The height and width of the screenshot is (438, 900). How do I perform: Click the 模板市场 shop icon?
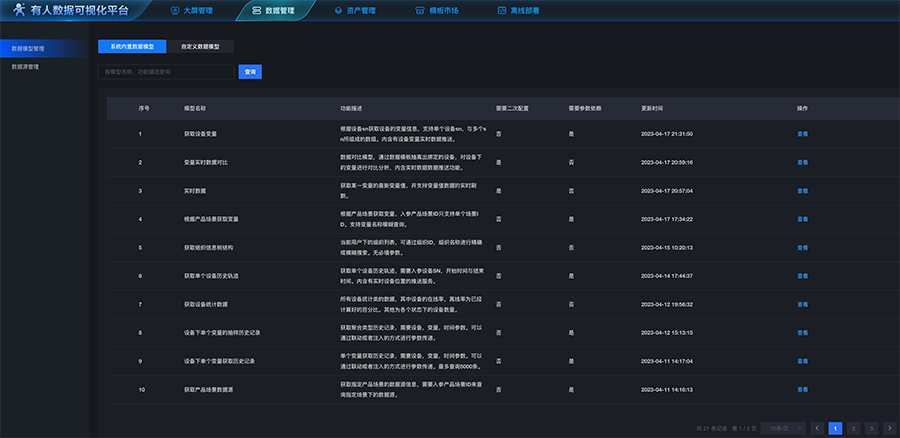(x=418, y=11)
